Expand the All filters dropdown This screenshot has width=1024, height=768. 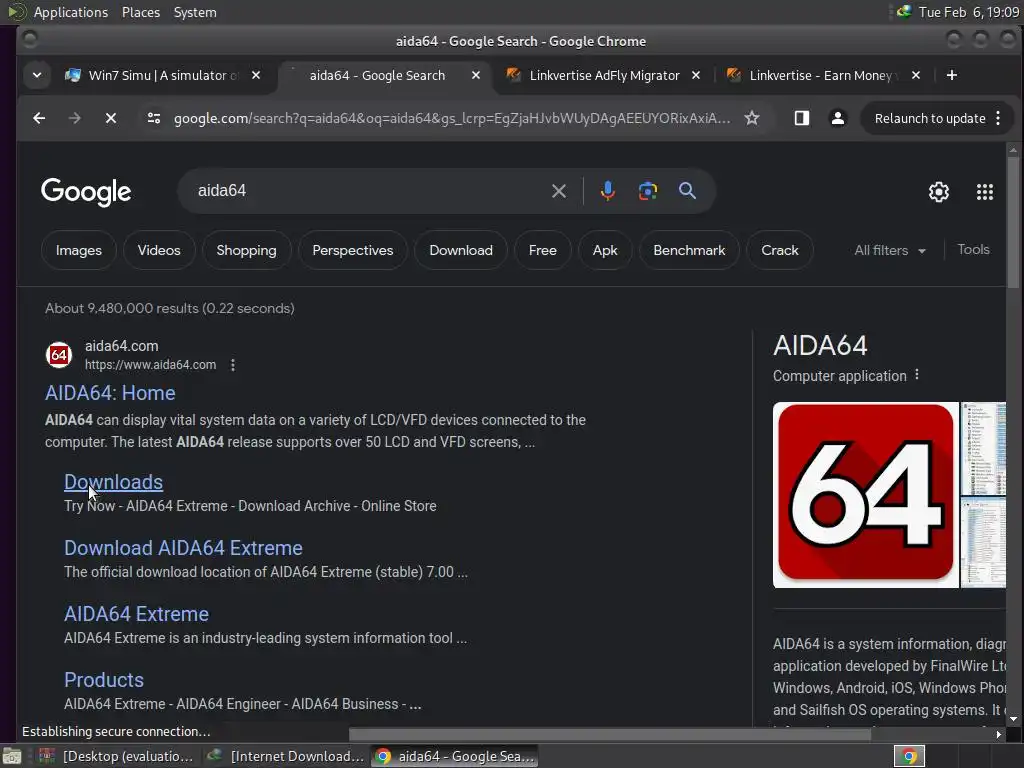tap(889, 250)
